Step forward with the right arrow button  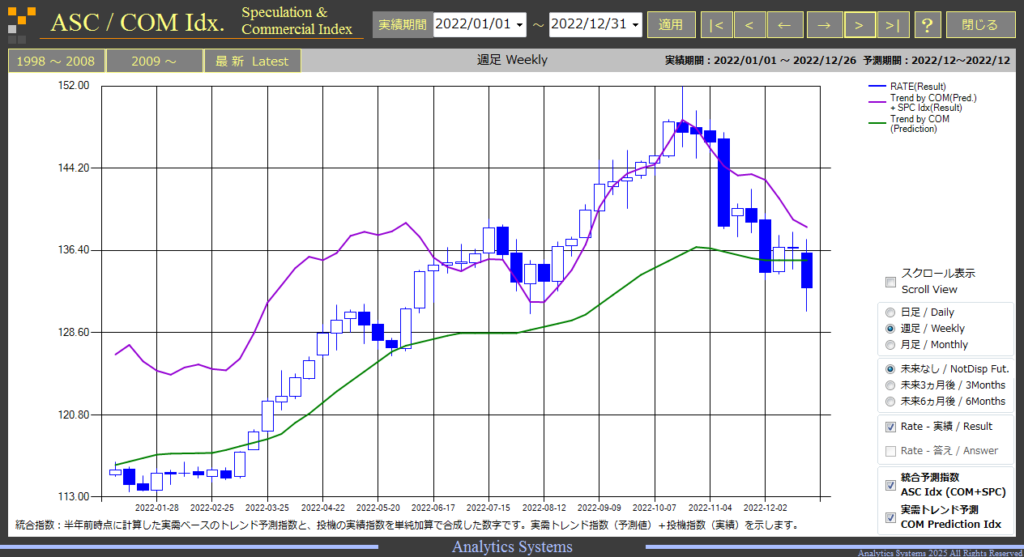[824, 25]
